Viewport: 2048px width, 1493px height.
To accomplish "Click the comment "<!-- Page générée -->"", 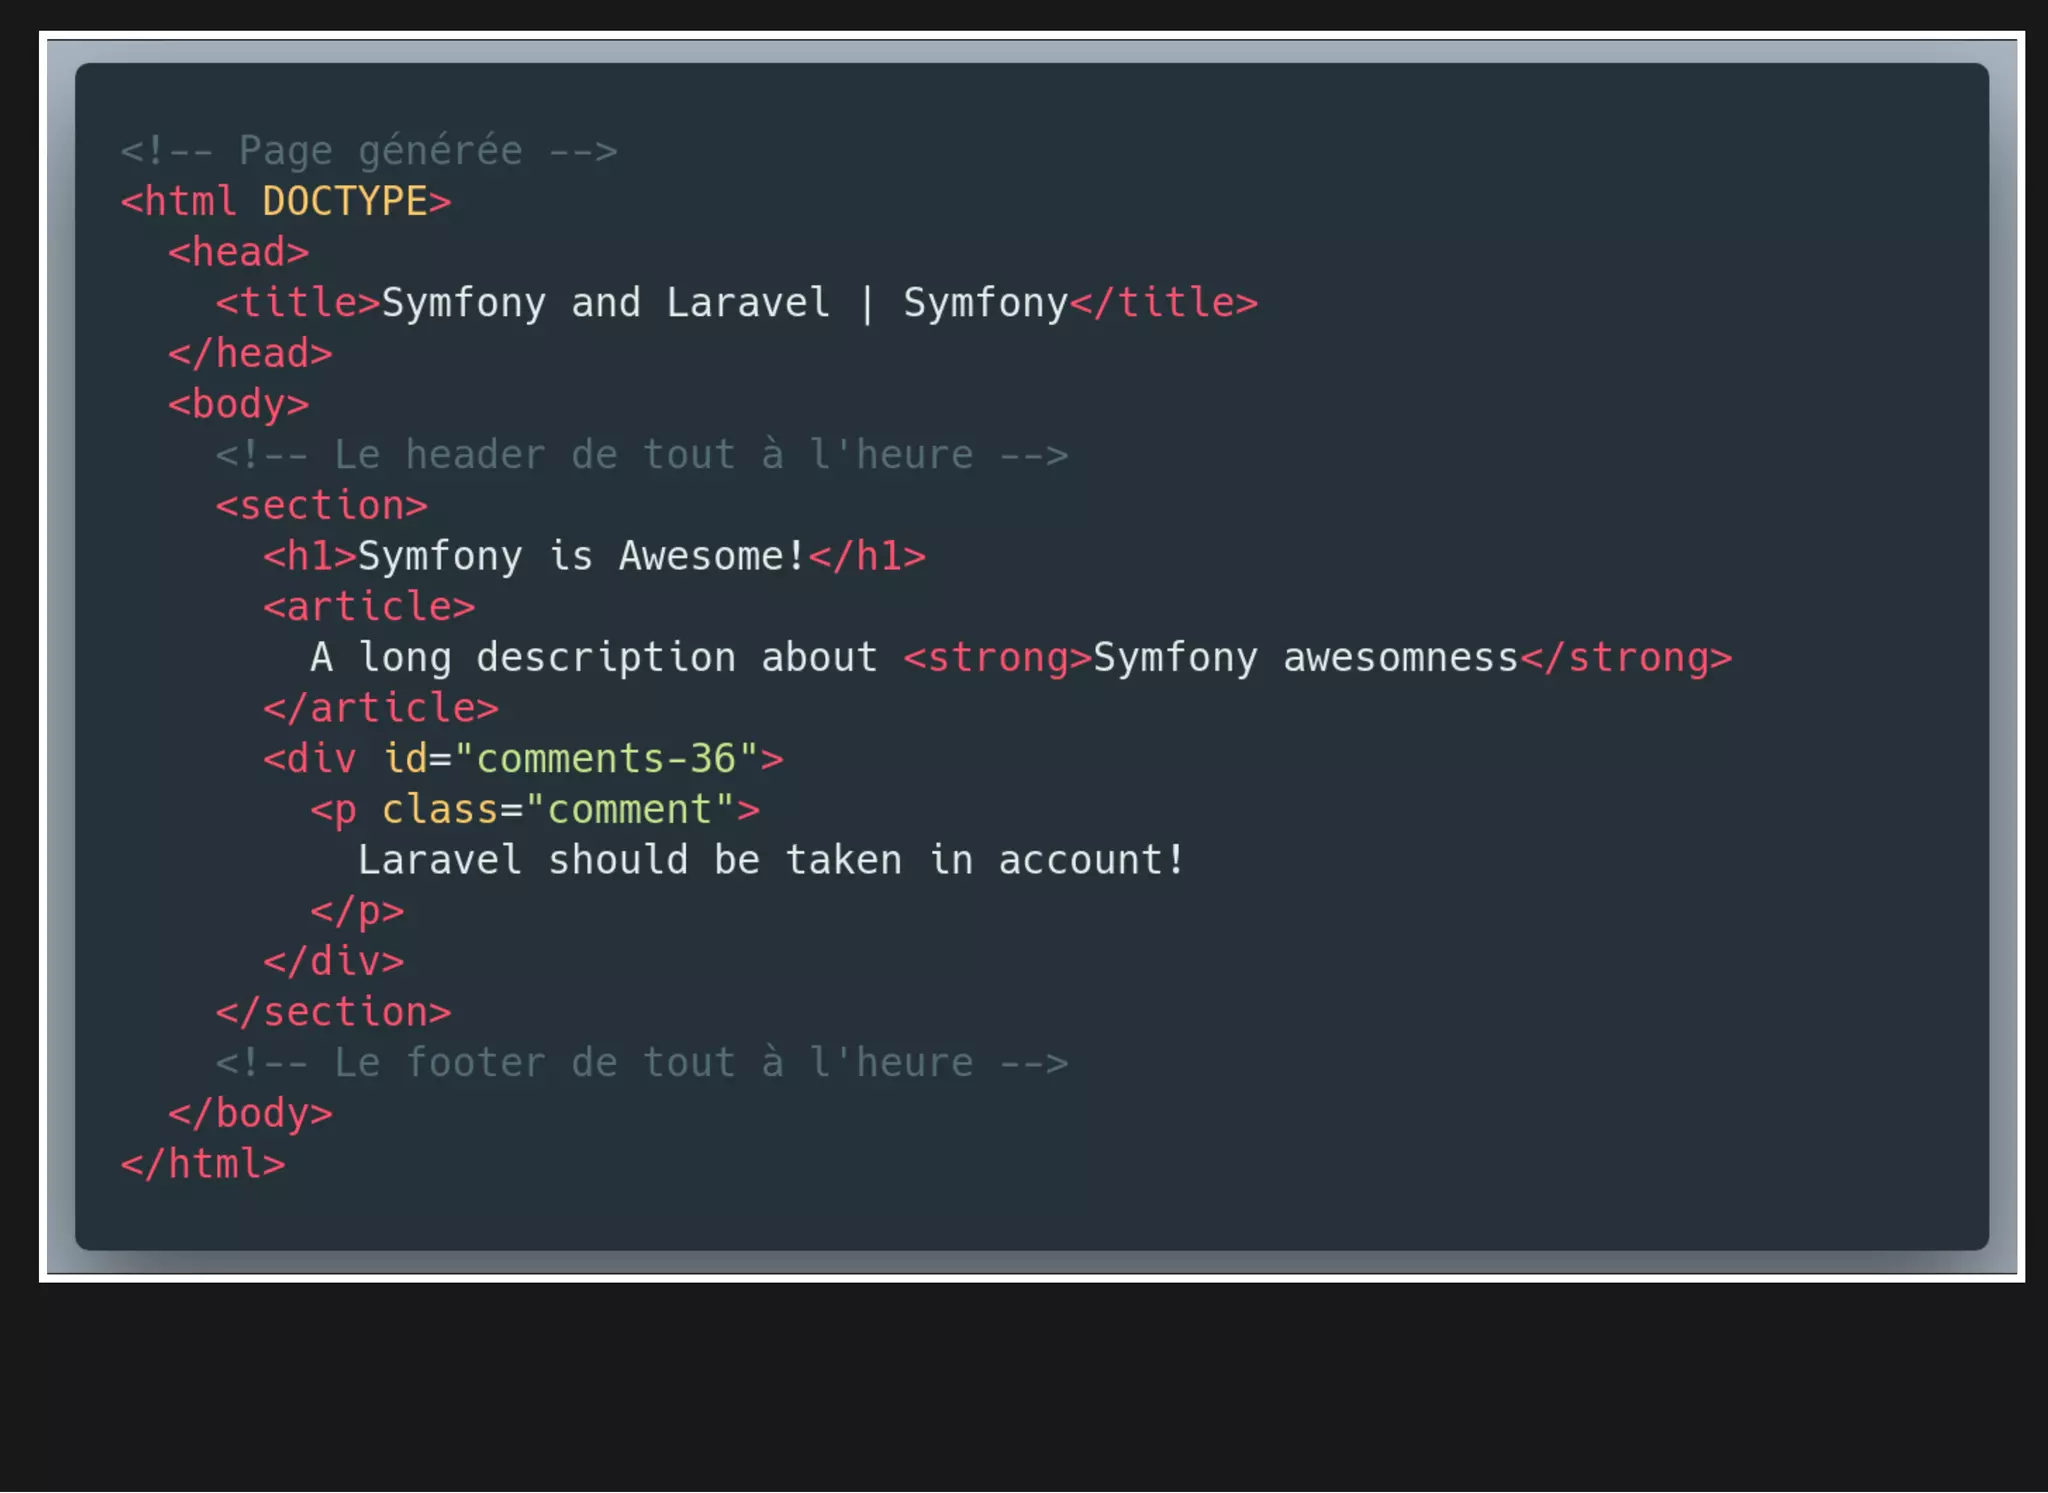I will tap(369, 151).
